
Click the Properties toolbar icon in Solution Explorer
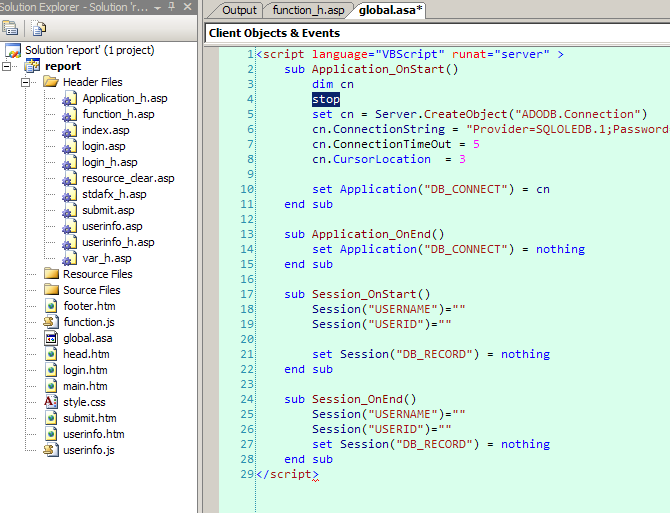(x=10, y=28)
